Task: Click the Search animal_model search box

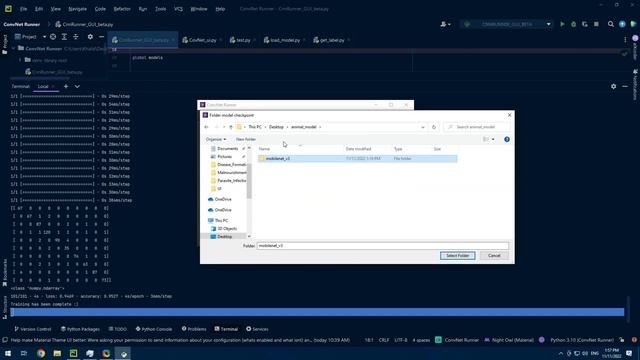Action: (x=477, y=127)
